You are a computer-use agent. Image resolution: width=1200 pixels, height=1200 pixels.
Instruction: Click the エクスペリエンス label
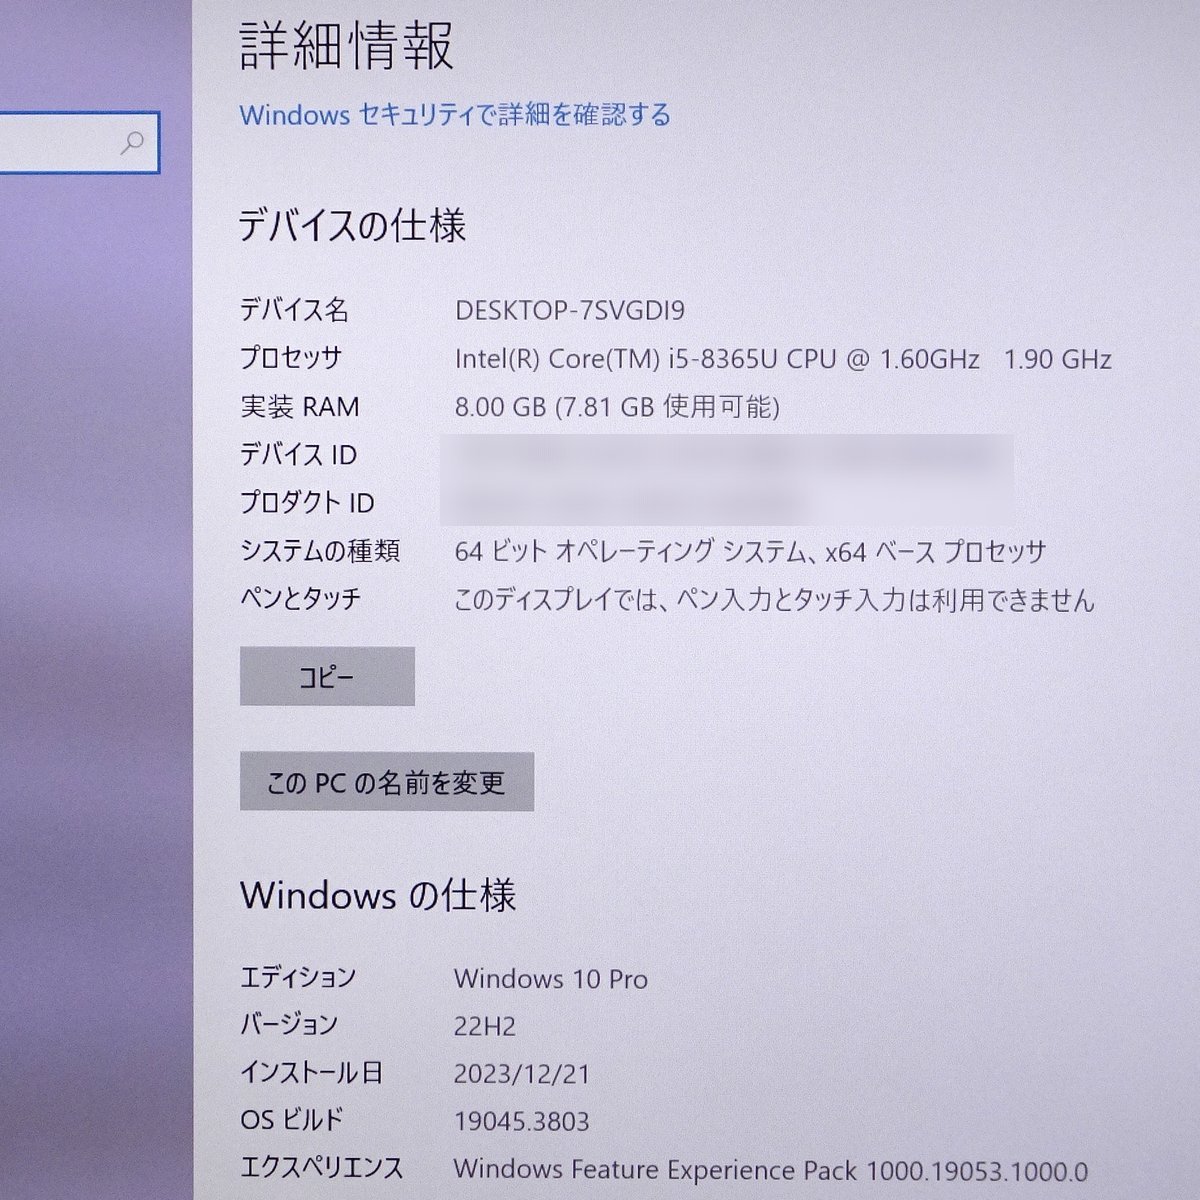pos(322,1167)
